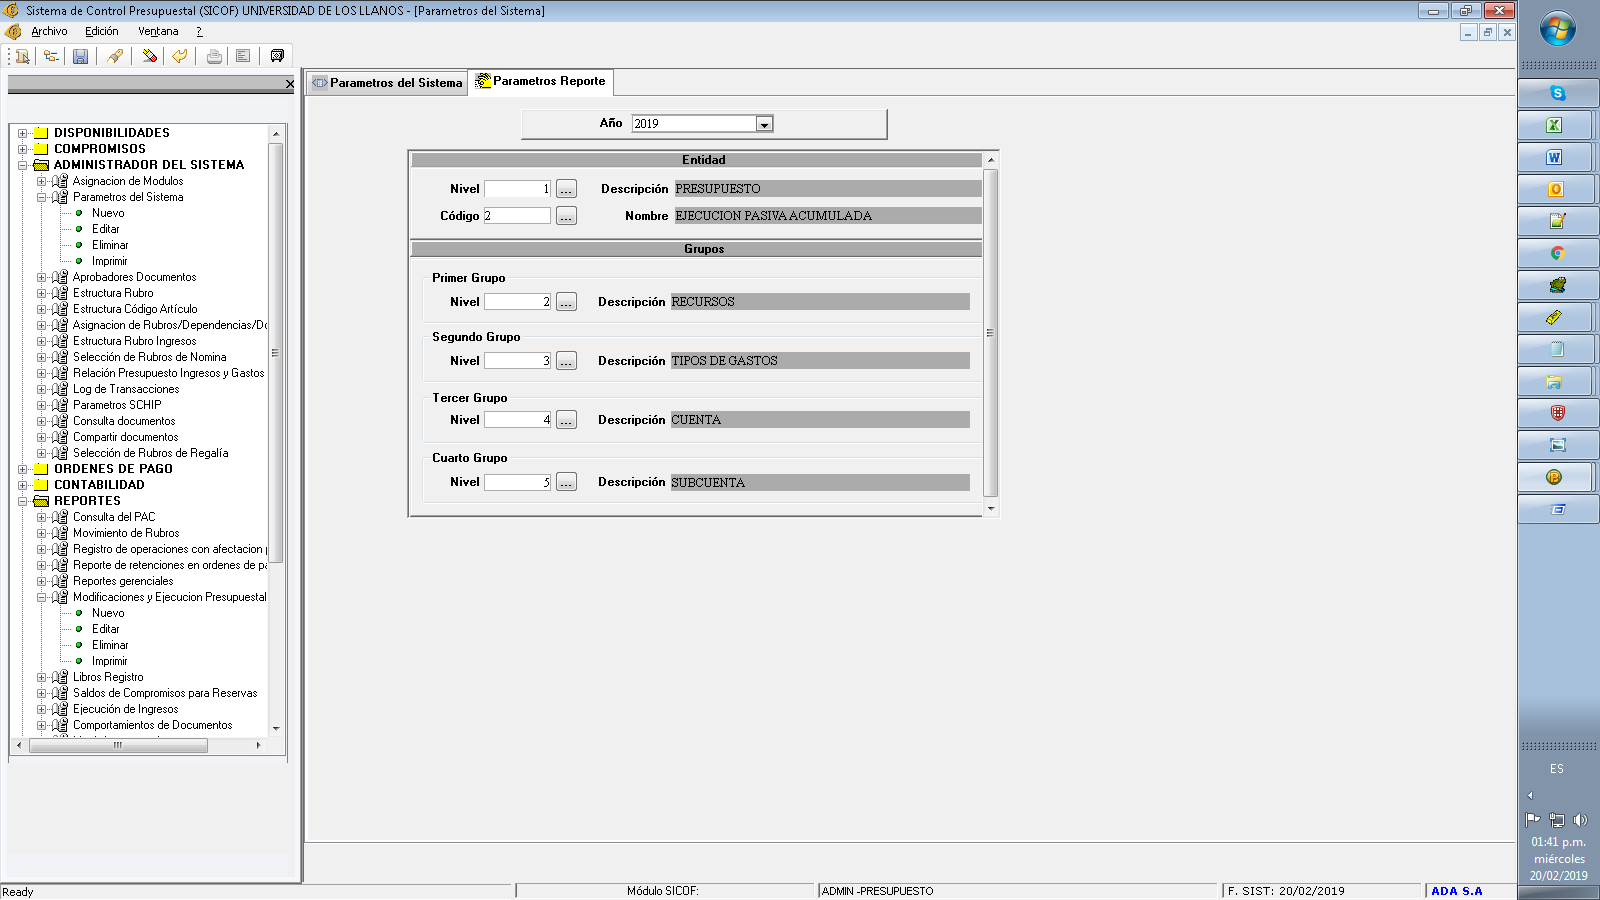Select Editar under Parametros del Sistema
The height and width of the screenshot is (900, 1600).
tap(106, 229)
